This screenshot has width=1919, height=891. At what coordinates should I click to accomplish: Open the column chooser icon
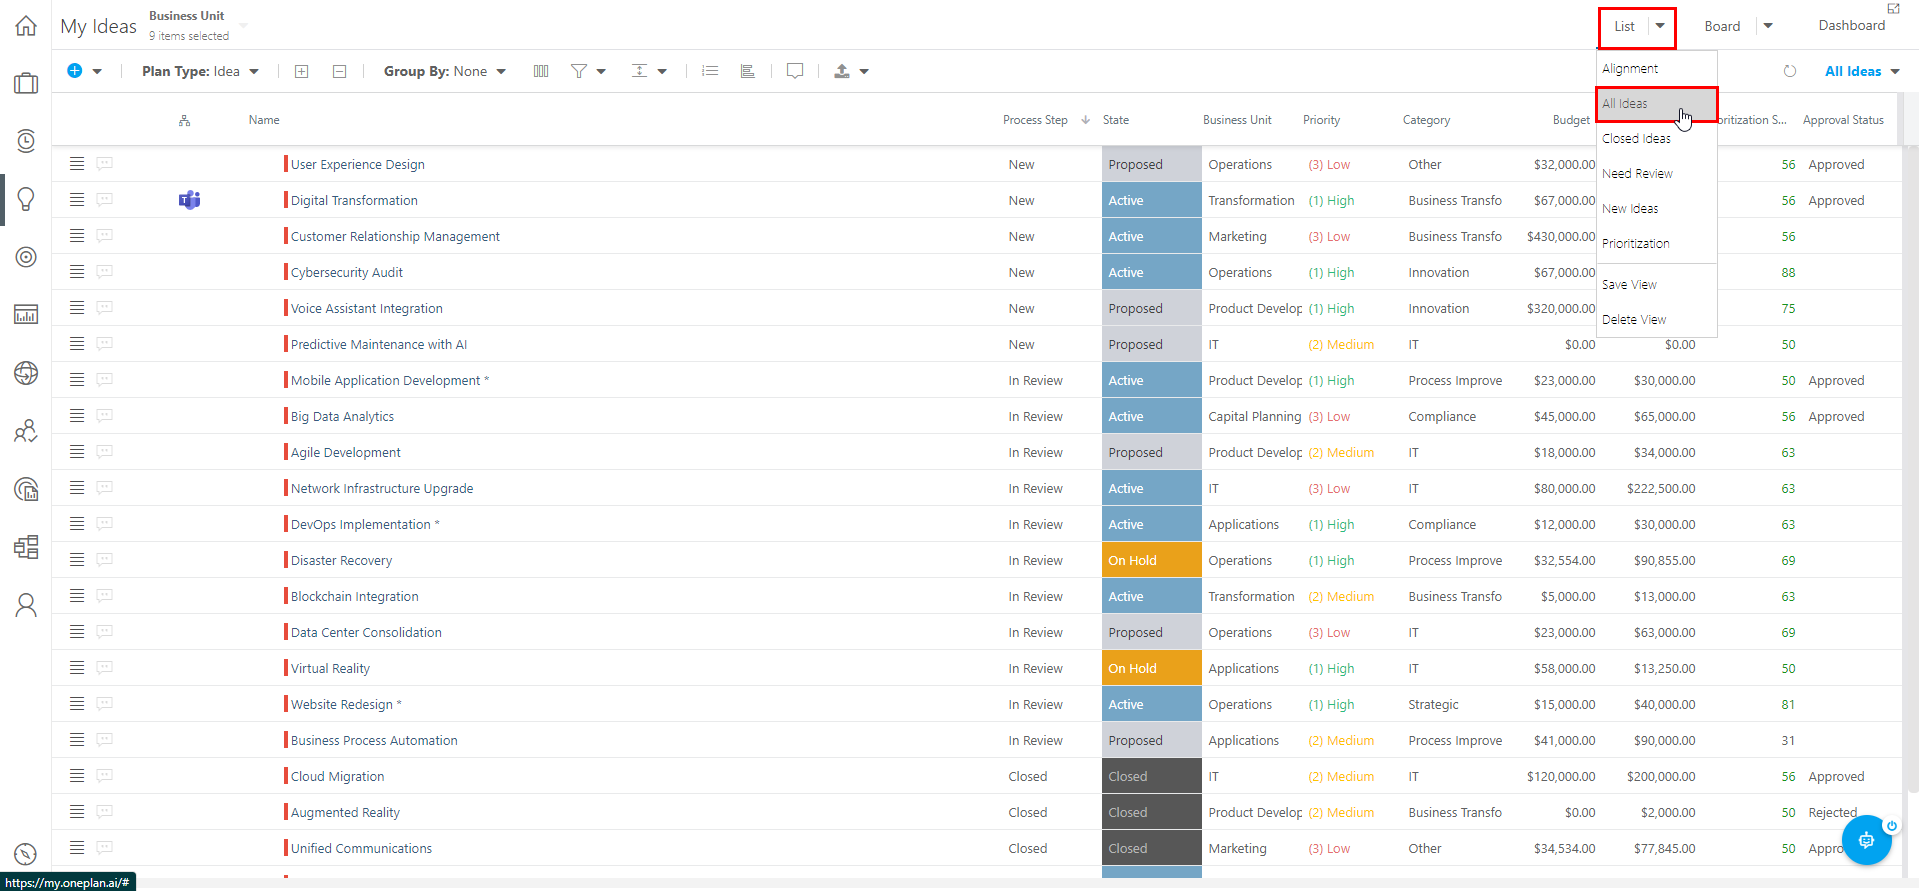pyautogui.click(x=541, y=71)
